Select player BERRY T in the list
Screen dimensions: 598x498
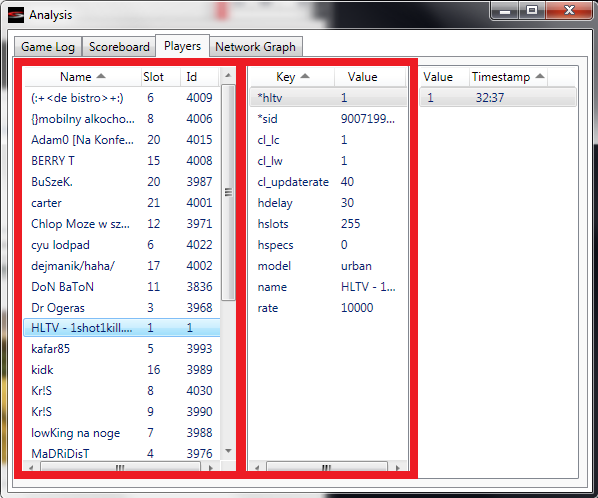pyautogui.click(x=122, y=161)
